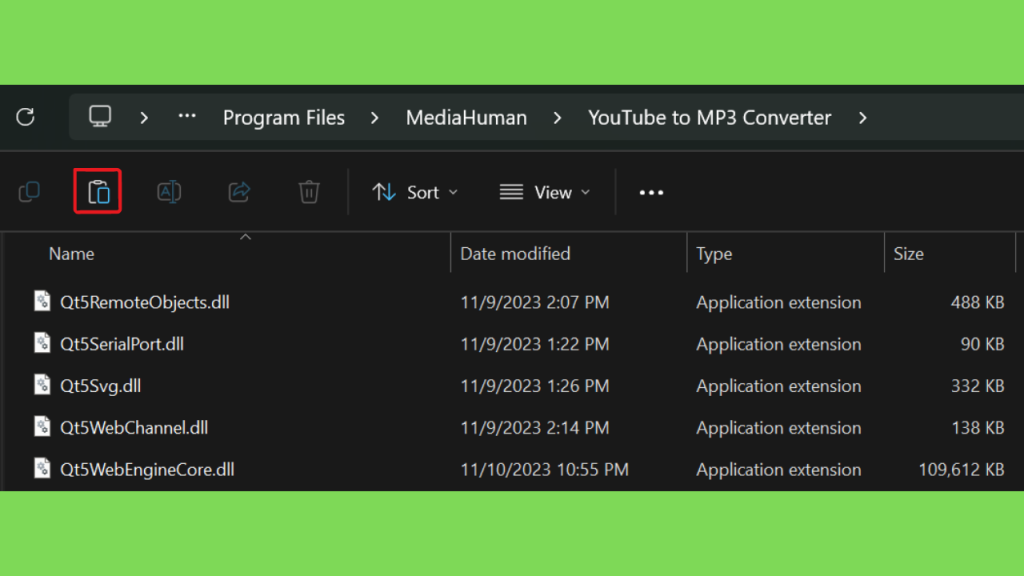Click the date 11/9/2023 2:07 PM
Screen dimensions: 1024x576
point(534,302)
